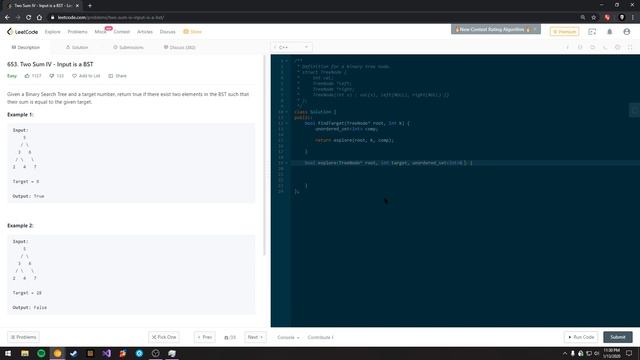The height and width of the screenshot is (360, 640).
Task: Click the thumbs-down dislike icon
Action: (51, 76)
